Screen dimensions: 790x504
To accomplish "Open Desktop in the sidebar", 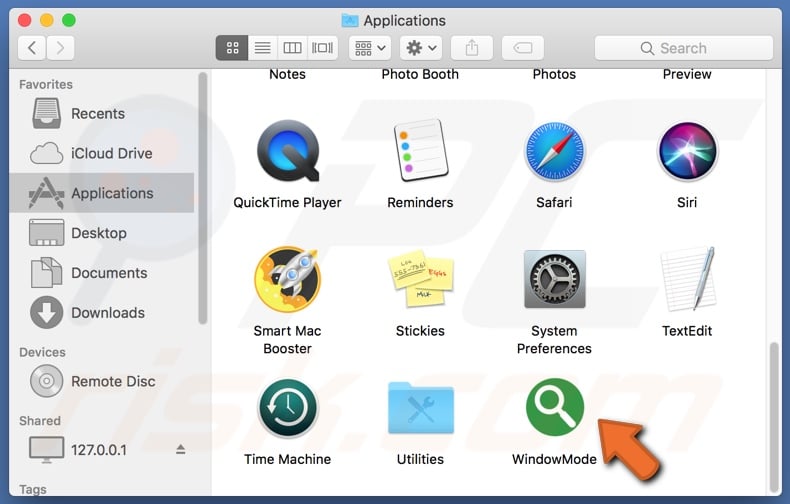I will click(x=101, y=233).
